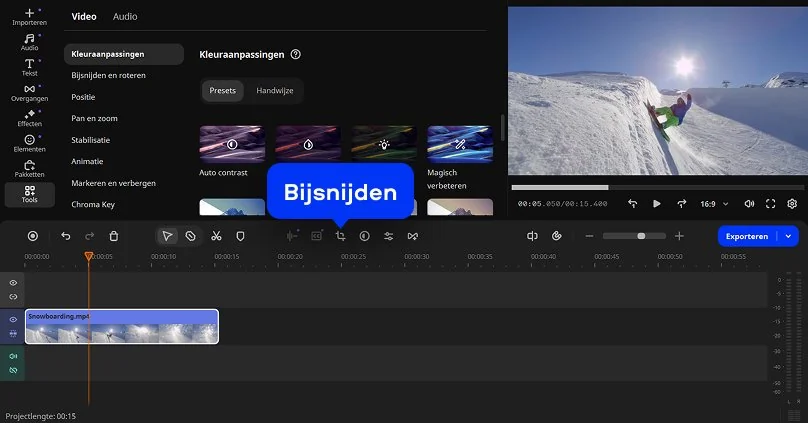This screenshot has height=423, width=808.
Task: Open the Pakketten store panel
Action: [x=29, y=168]
